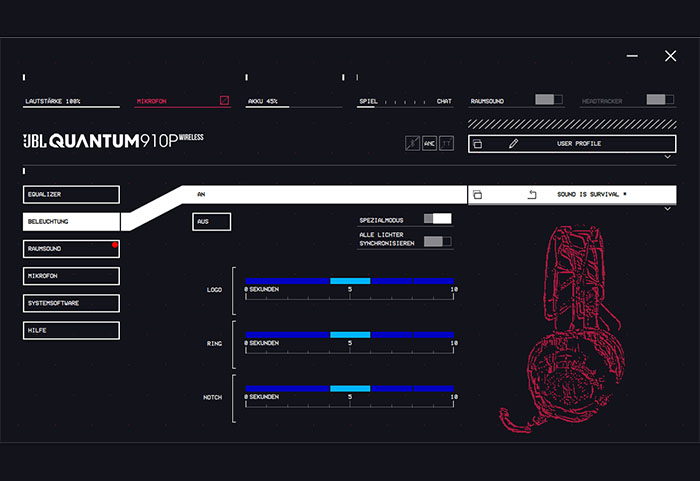Click the CHAT label on balance slider

[444, 101]
